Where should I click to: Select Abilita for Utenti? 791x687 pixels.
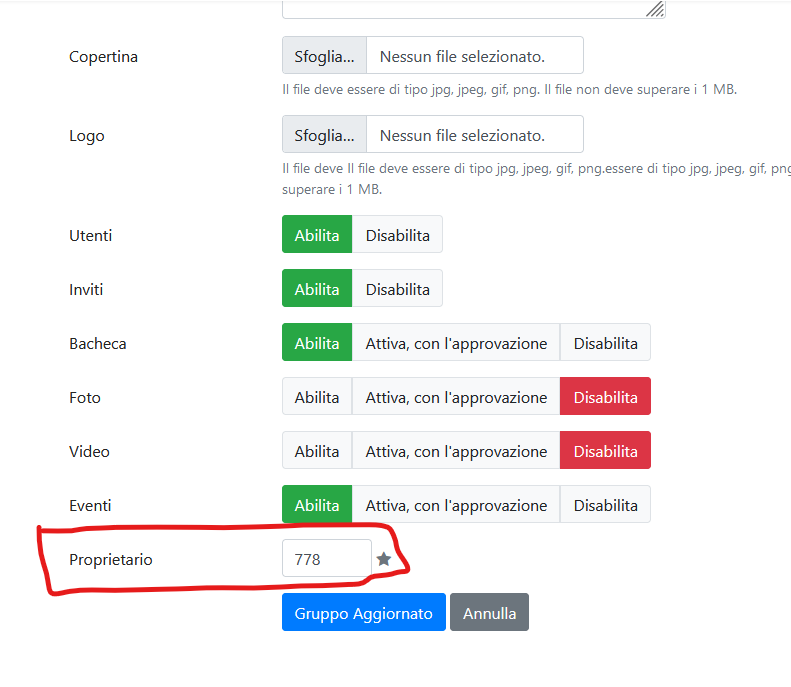click(x=317, y=235)
